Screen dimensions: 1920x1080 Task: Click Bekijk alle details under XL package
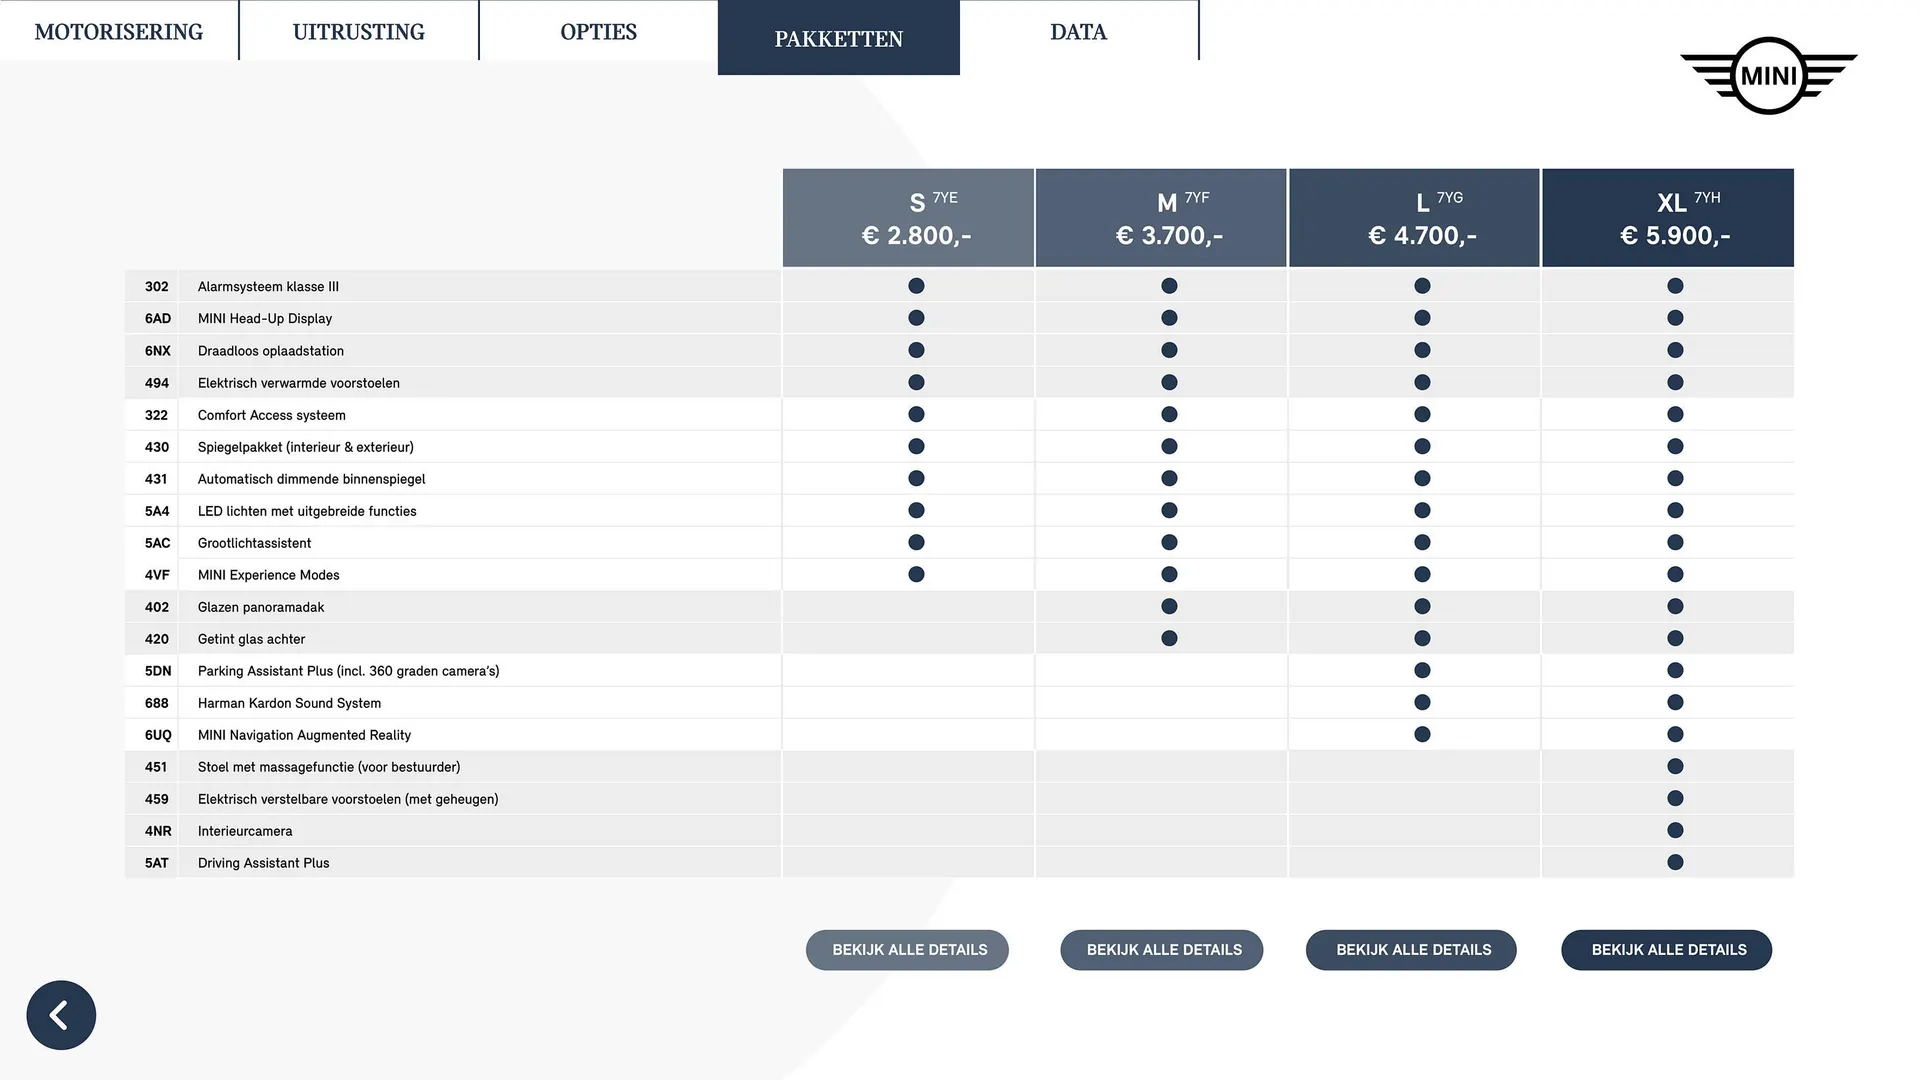1667,950
